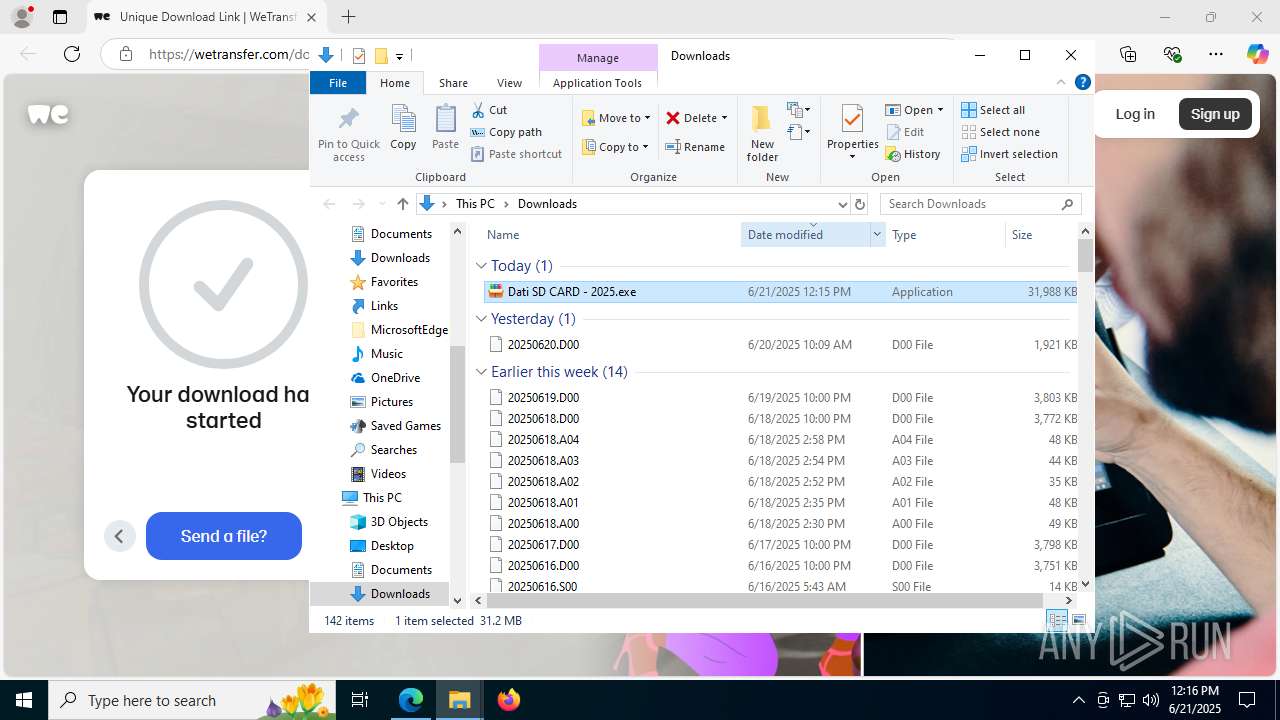The width and height of the screenshot is (1280, 720).
Task: Open Move to dropdown
Action: 616,118
